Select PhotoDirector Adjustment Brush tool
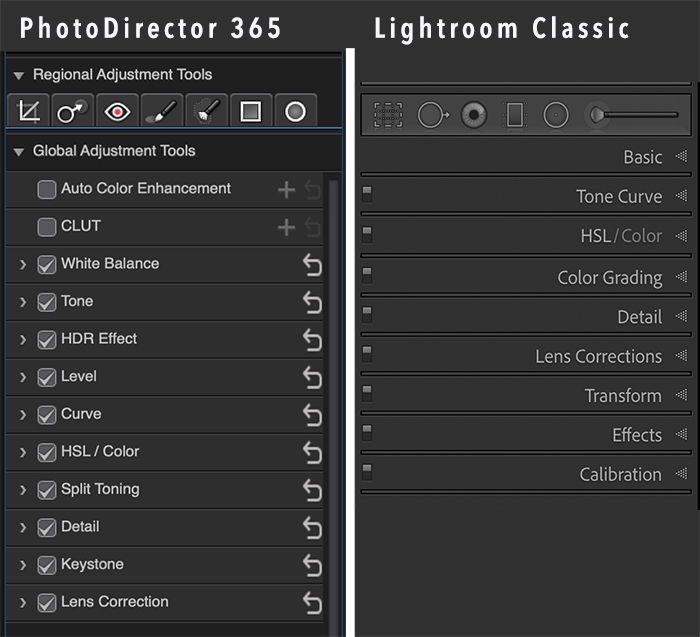 [162, 111]
